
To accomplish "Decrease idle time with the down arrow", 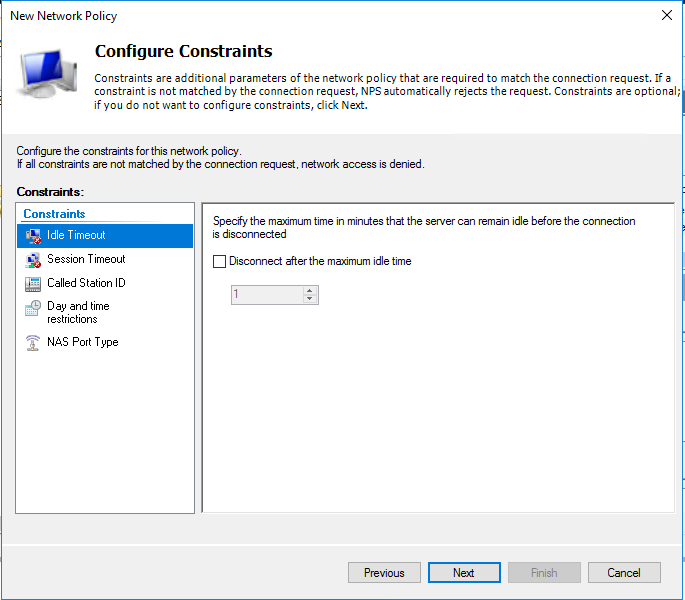I will (x=309, y=299).
